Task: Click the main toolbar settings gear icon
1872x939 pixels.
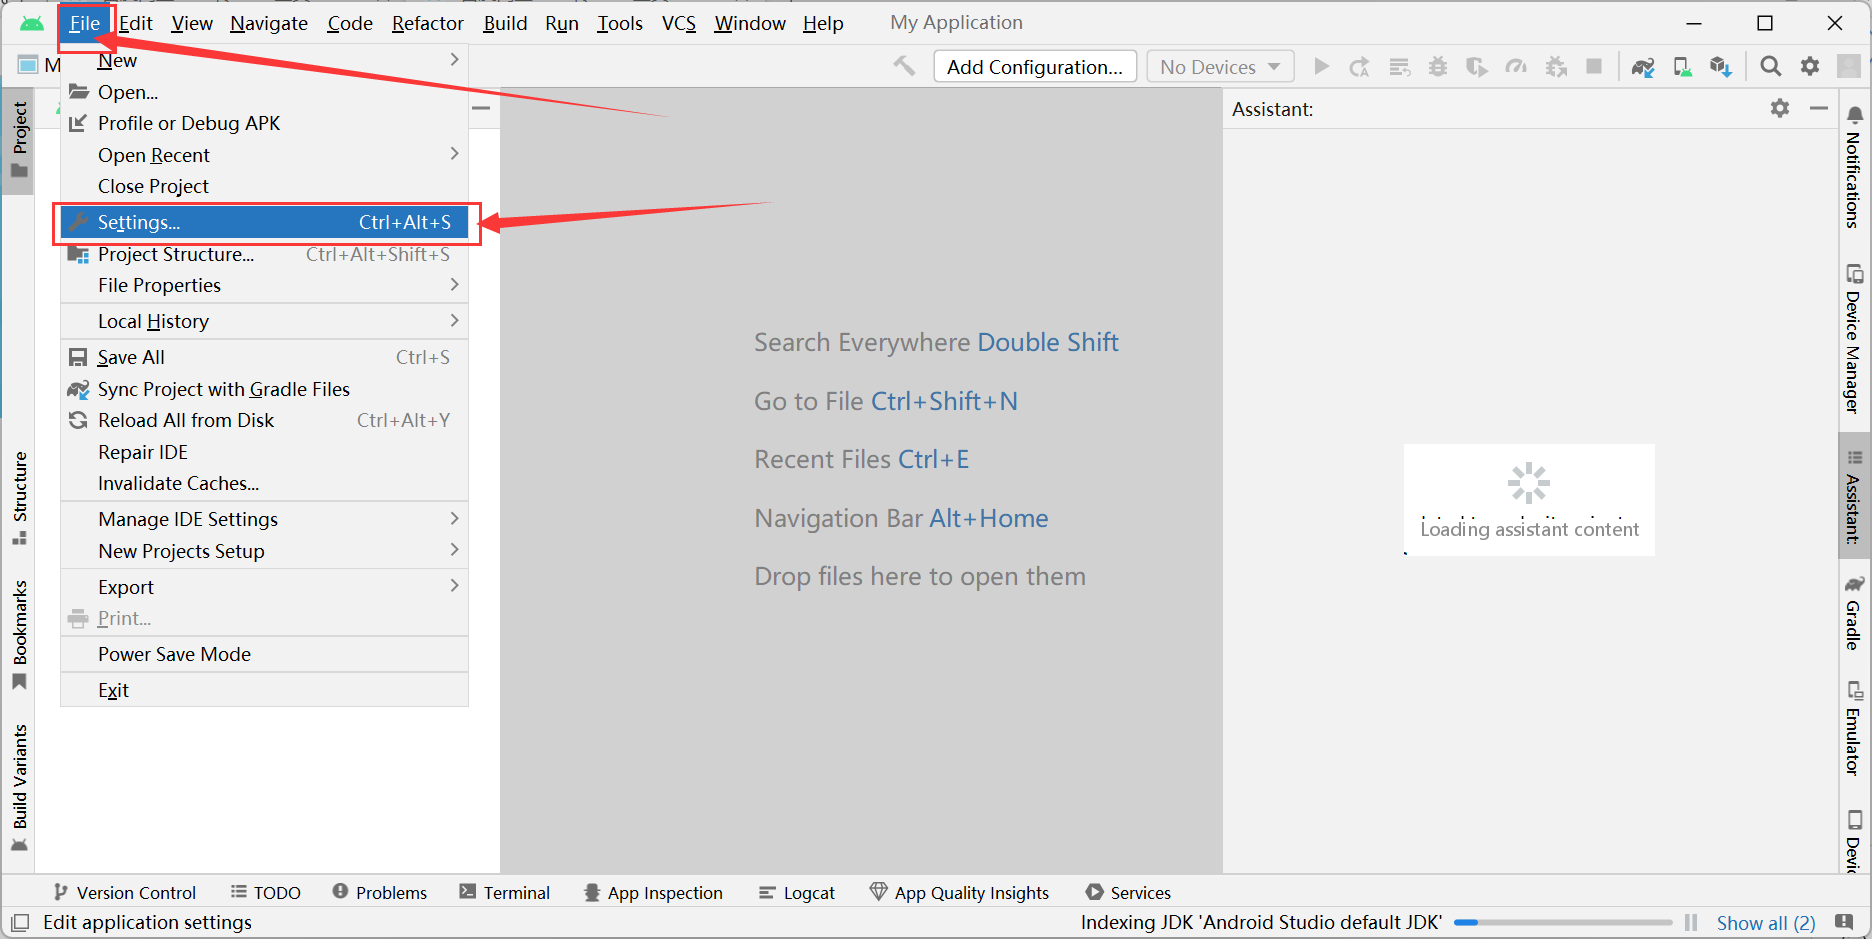Action: tap(1810, 66)
